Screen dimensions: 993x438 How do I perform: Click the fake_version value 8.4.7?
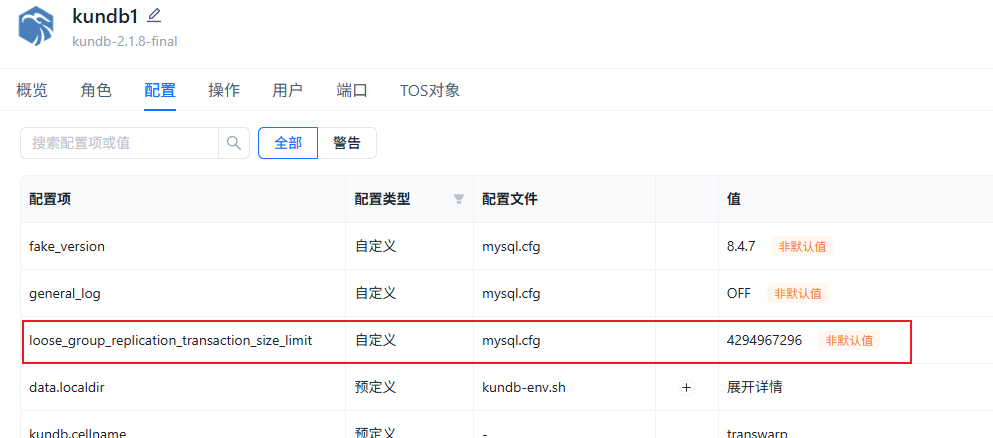tap(741, 246)
